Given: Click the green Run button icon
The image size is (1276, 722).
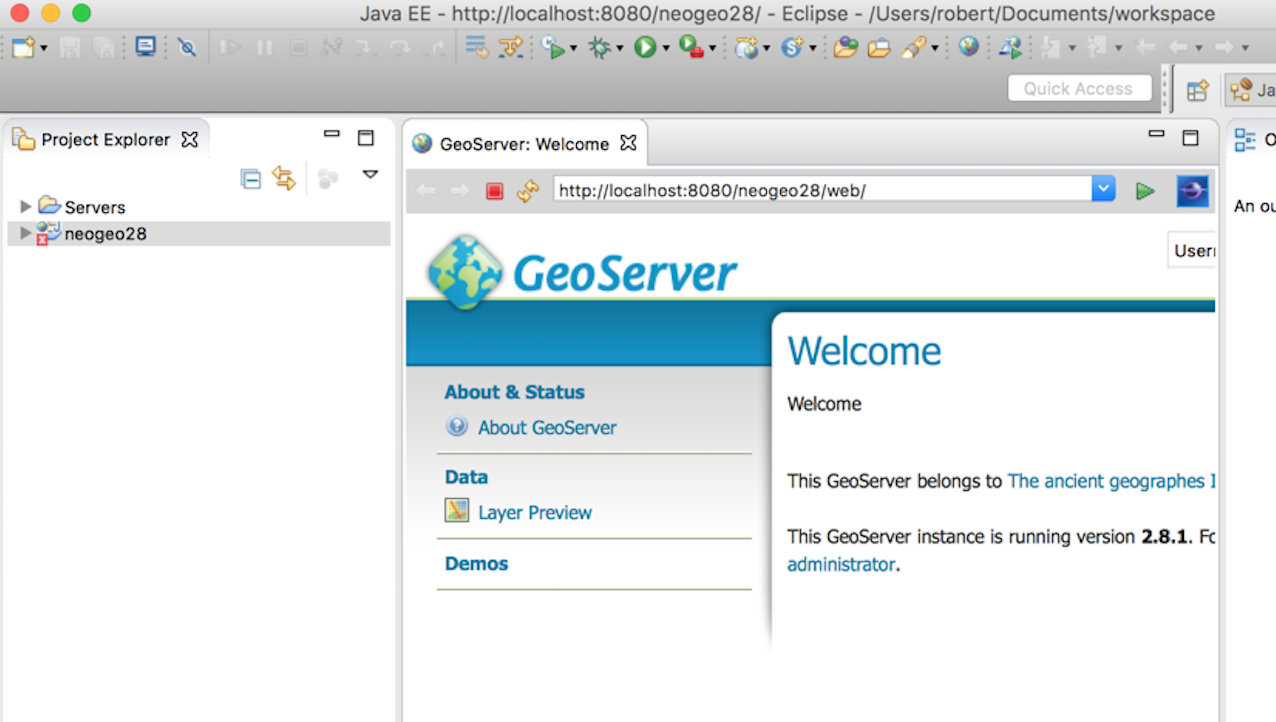Looking at the screenshot, I should (645, 47).
